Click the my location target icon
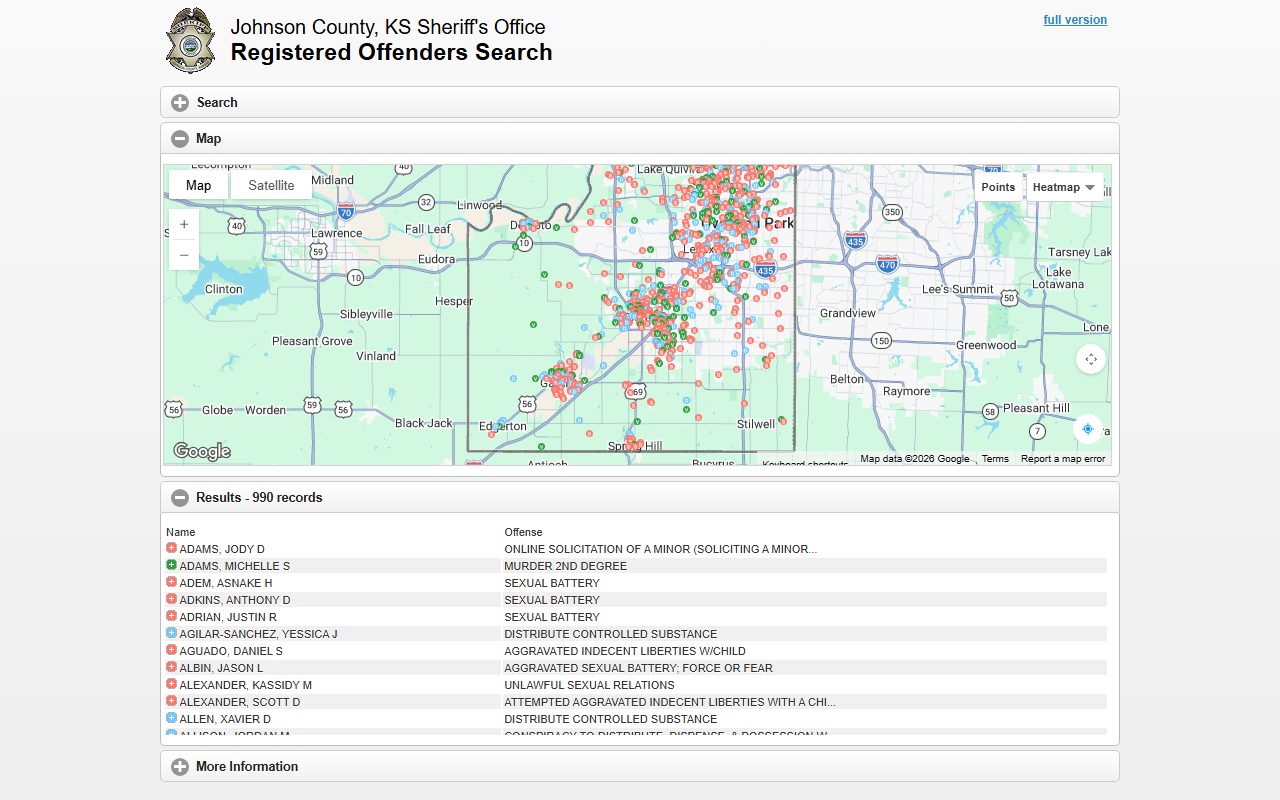1280x800 pixels. coord(1088,428)
